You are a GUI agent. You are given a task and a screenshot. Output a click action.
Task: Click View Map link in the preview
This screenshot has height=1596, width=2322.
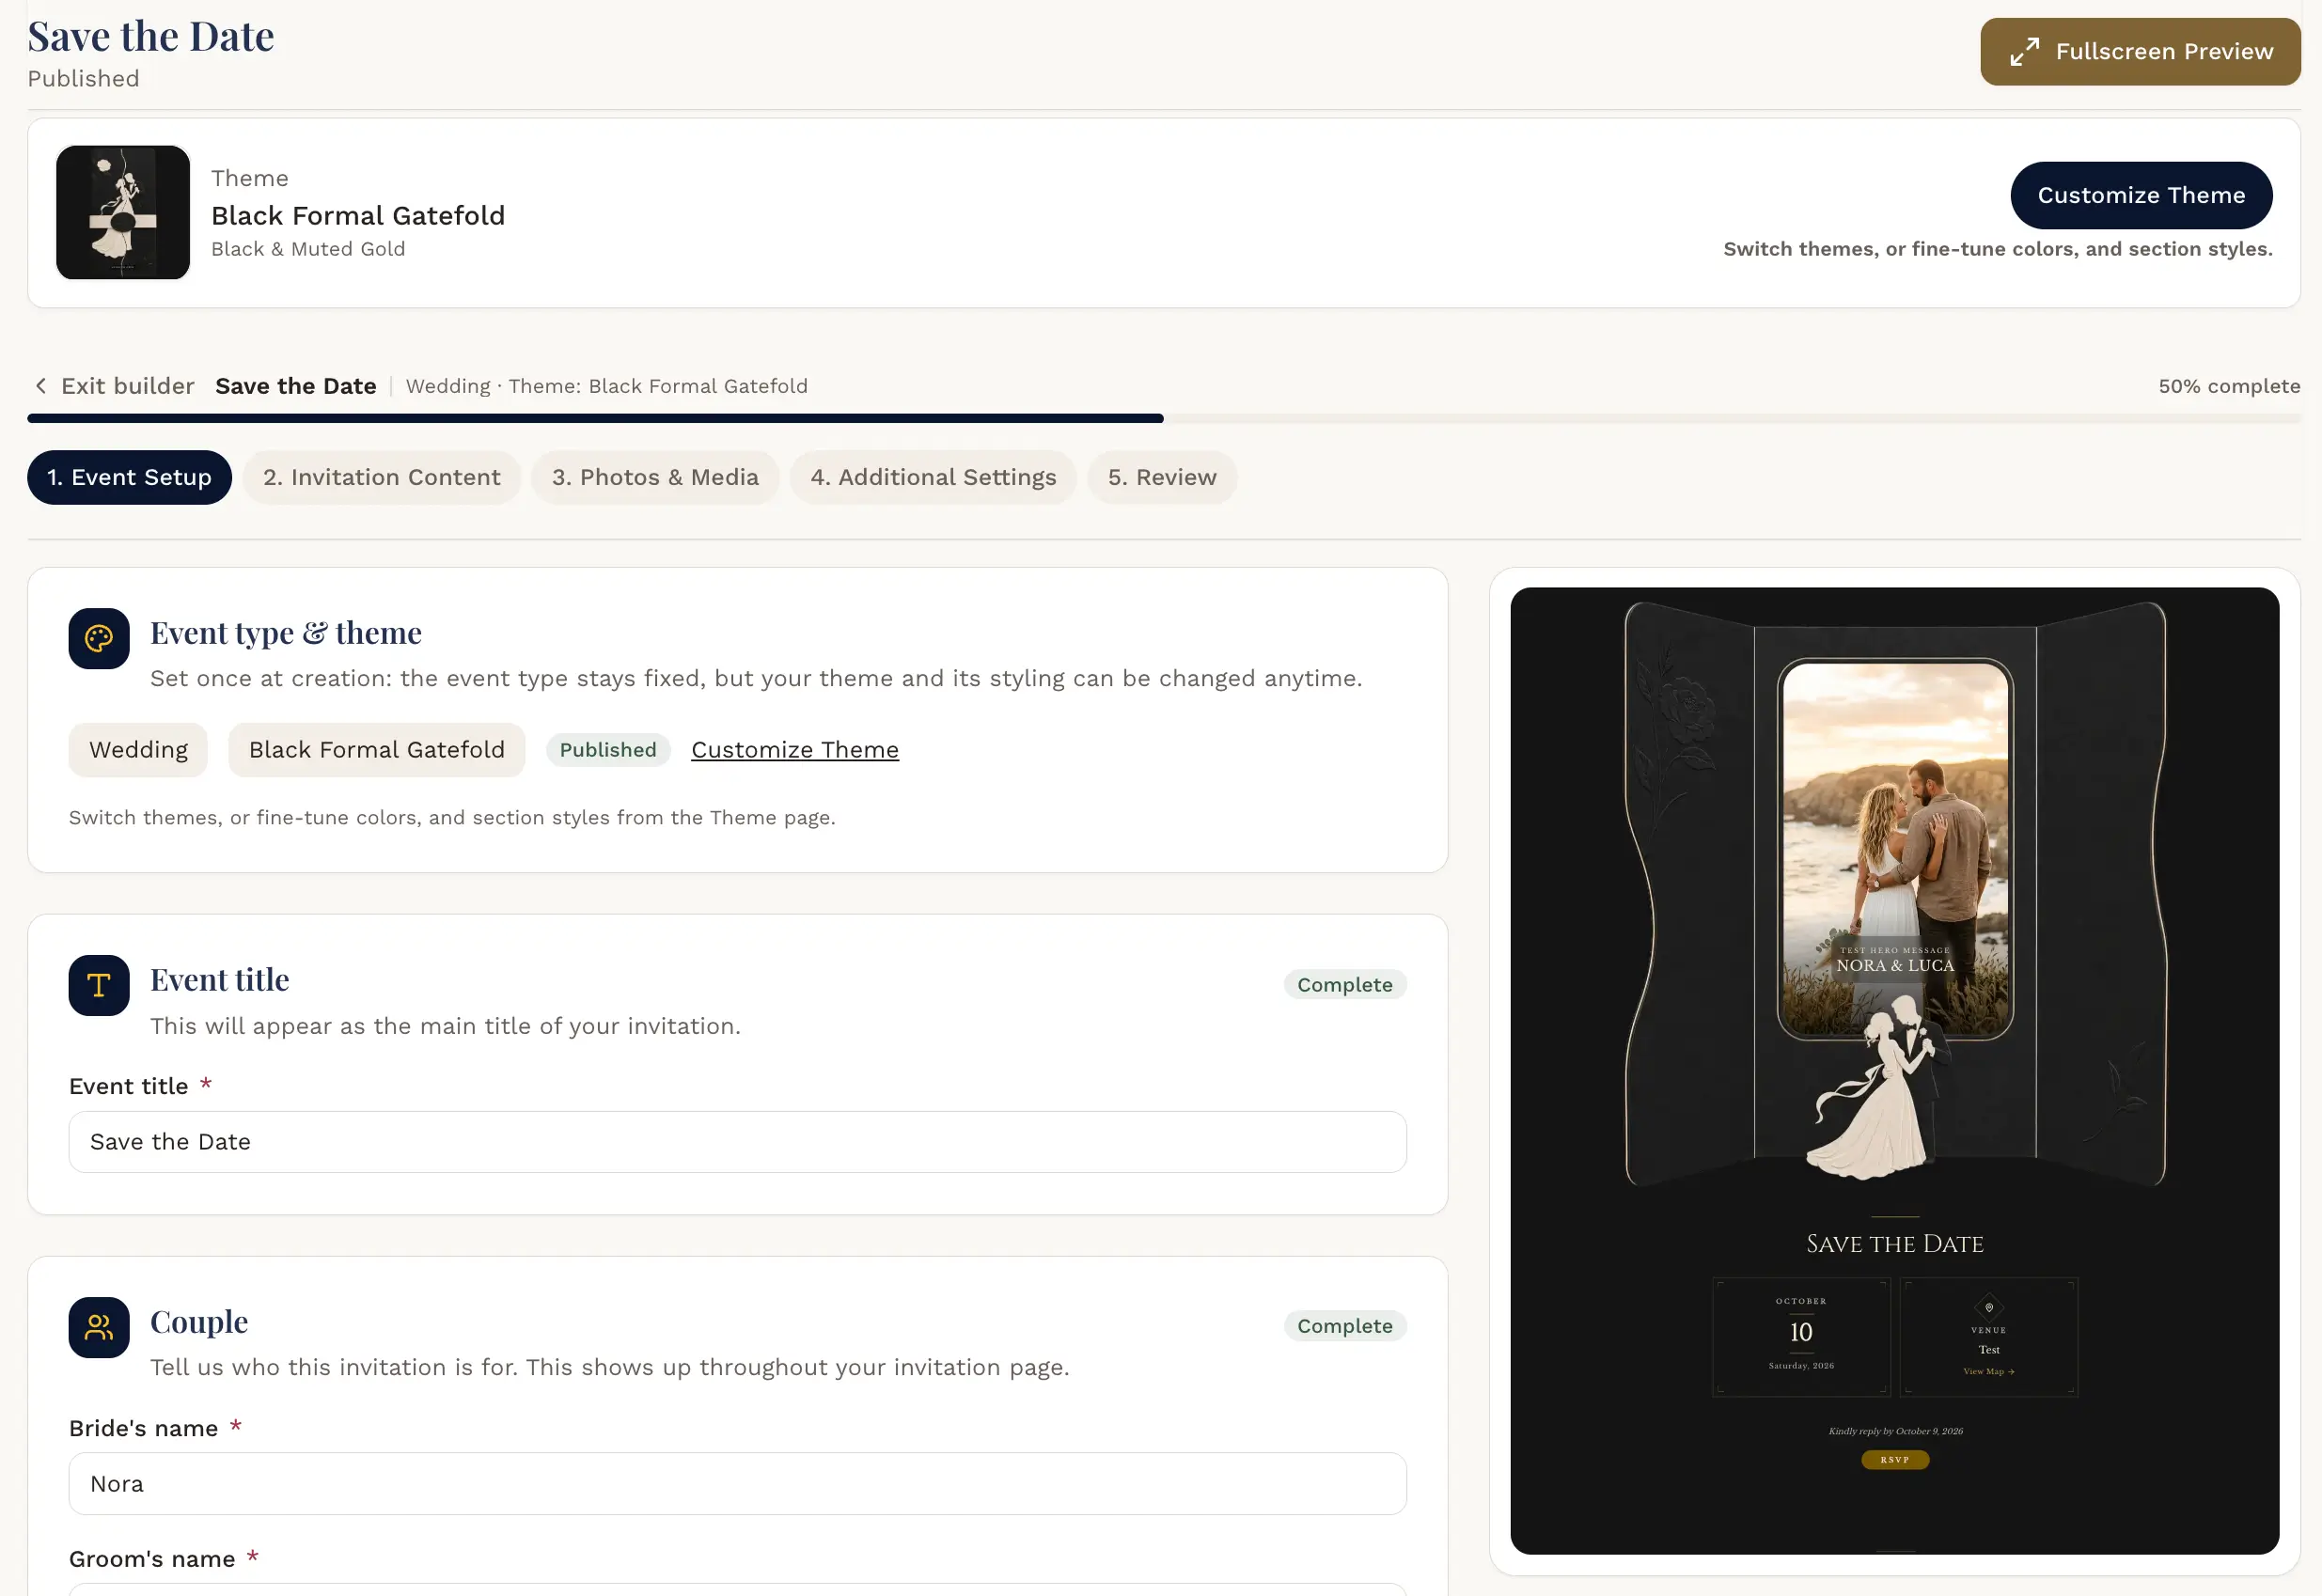pyautogui.click(x=1989, y=1372)
